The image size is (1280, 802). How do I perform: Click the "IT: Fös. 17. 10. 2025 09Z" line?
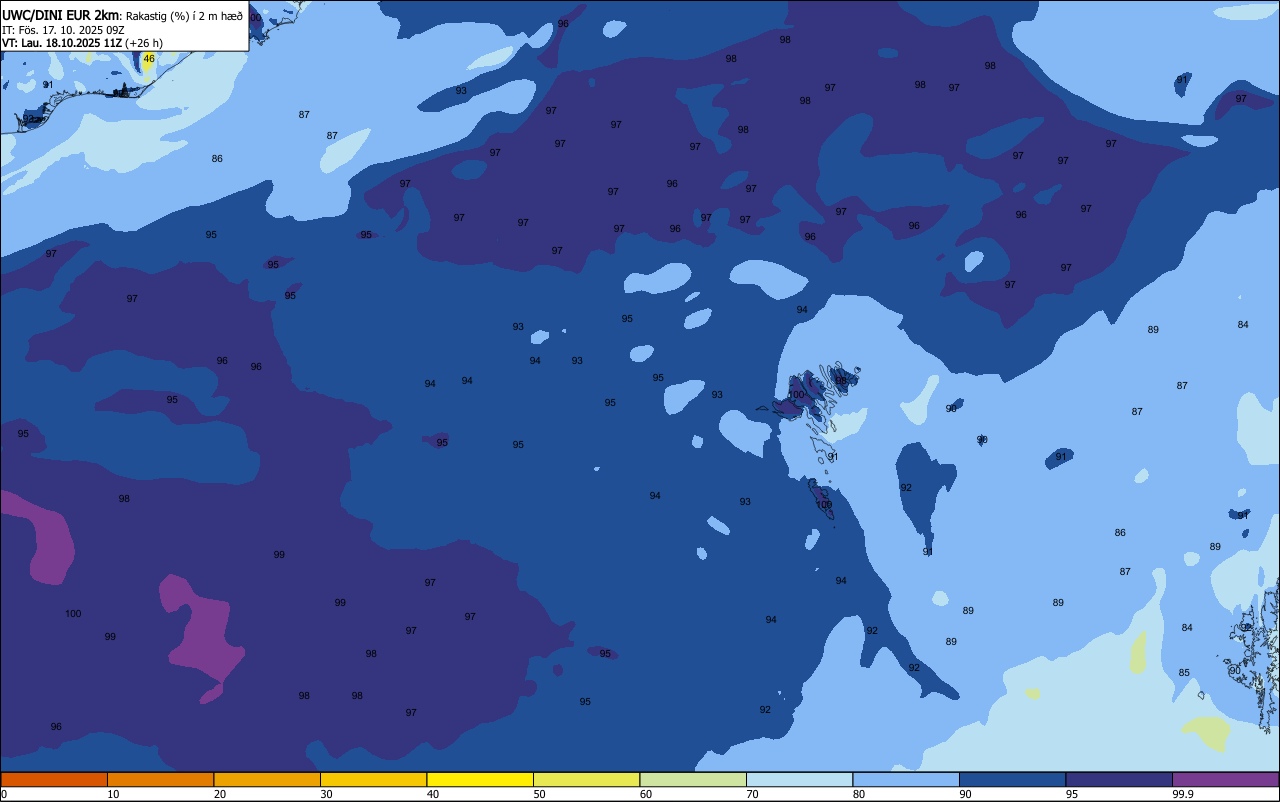[63, 29]
